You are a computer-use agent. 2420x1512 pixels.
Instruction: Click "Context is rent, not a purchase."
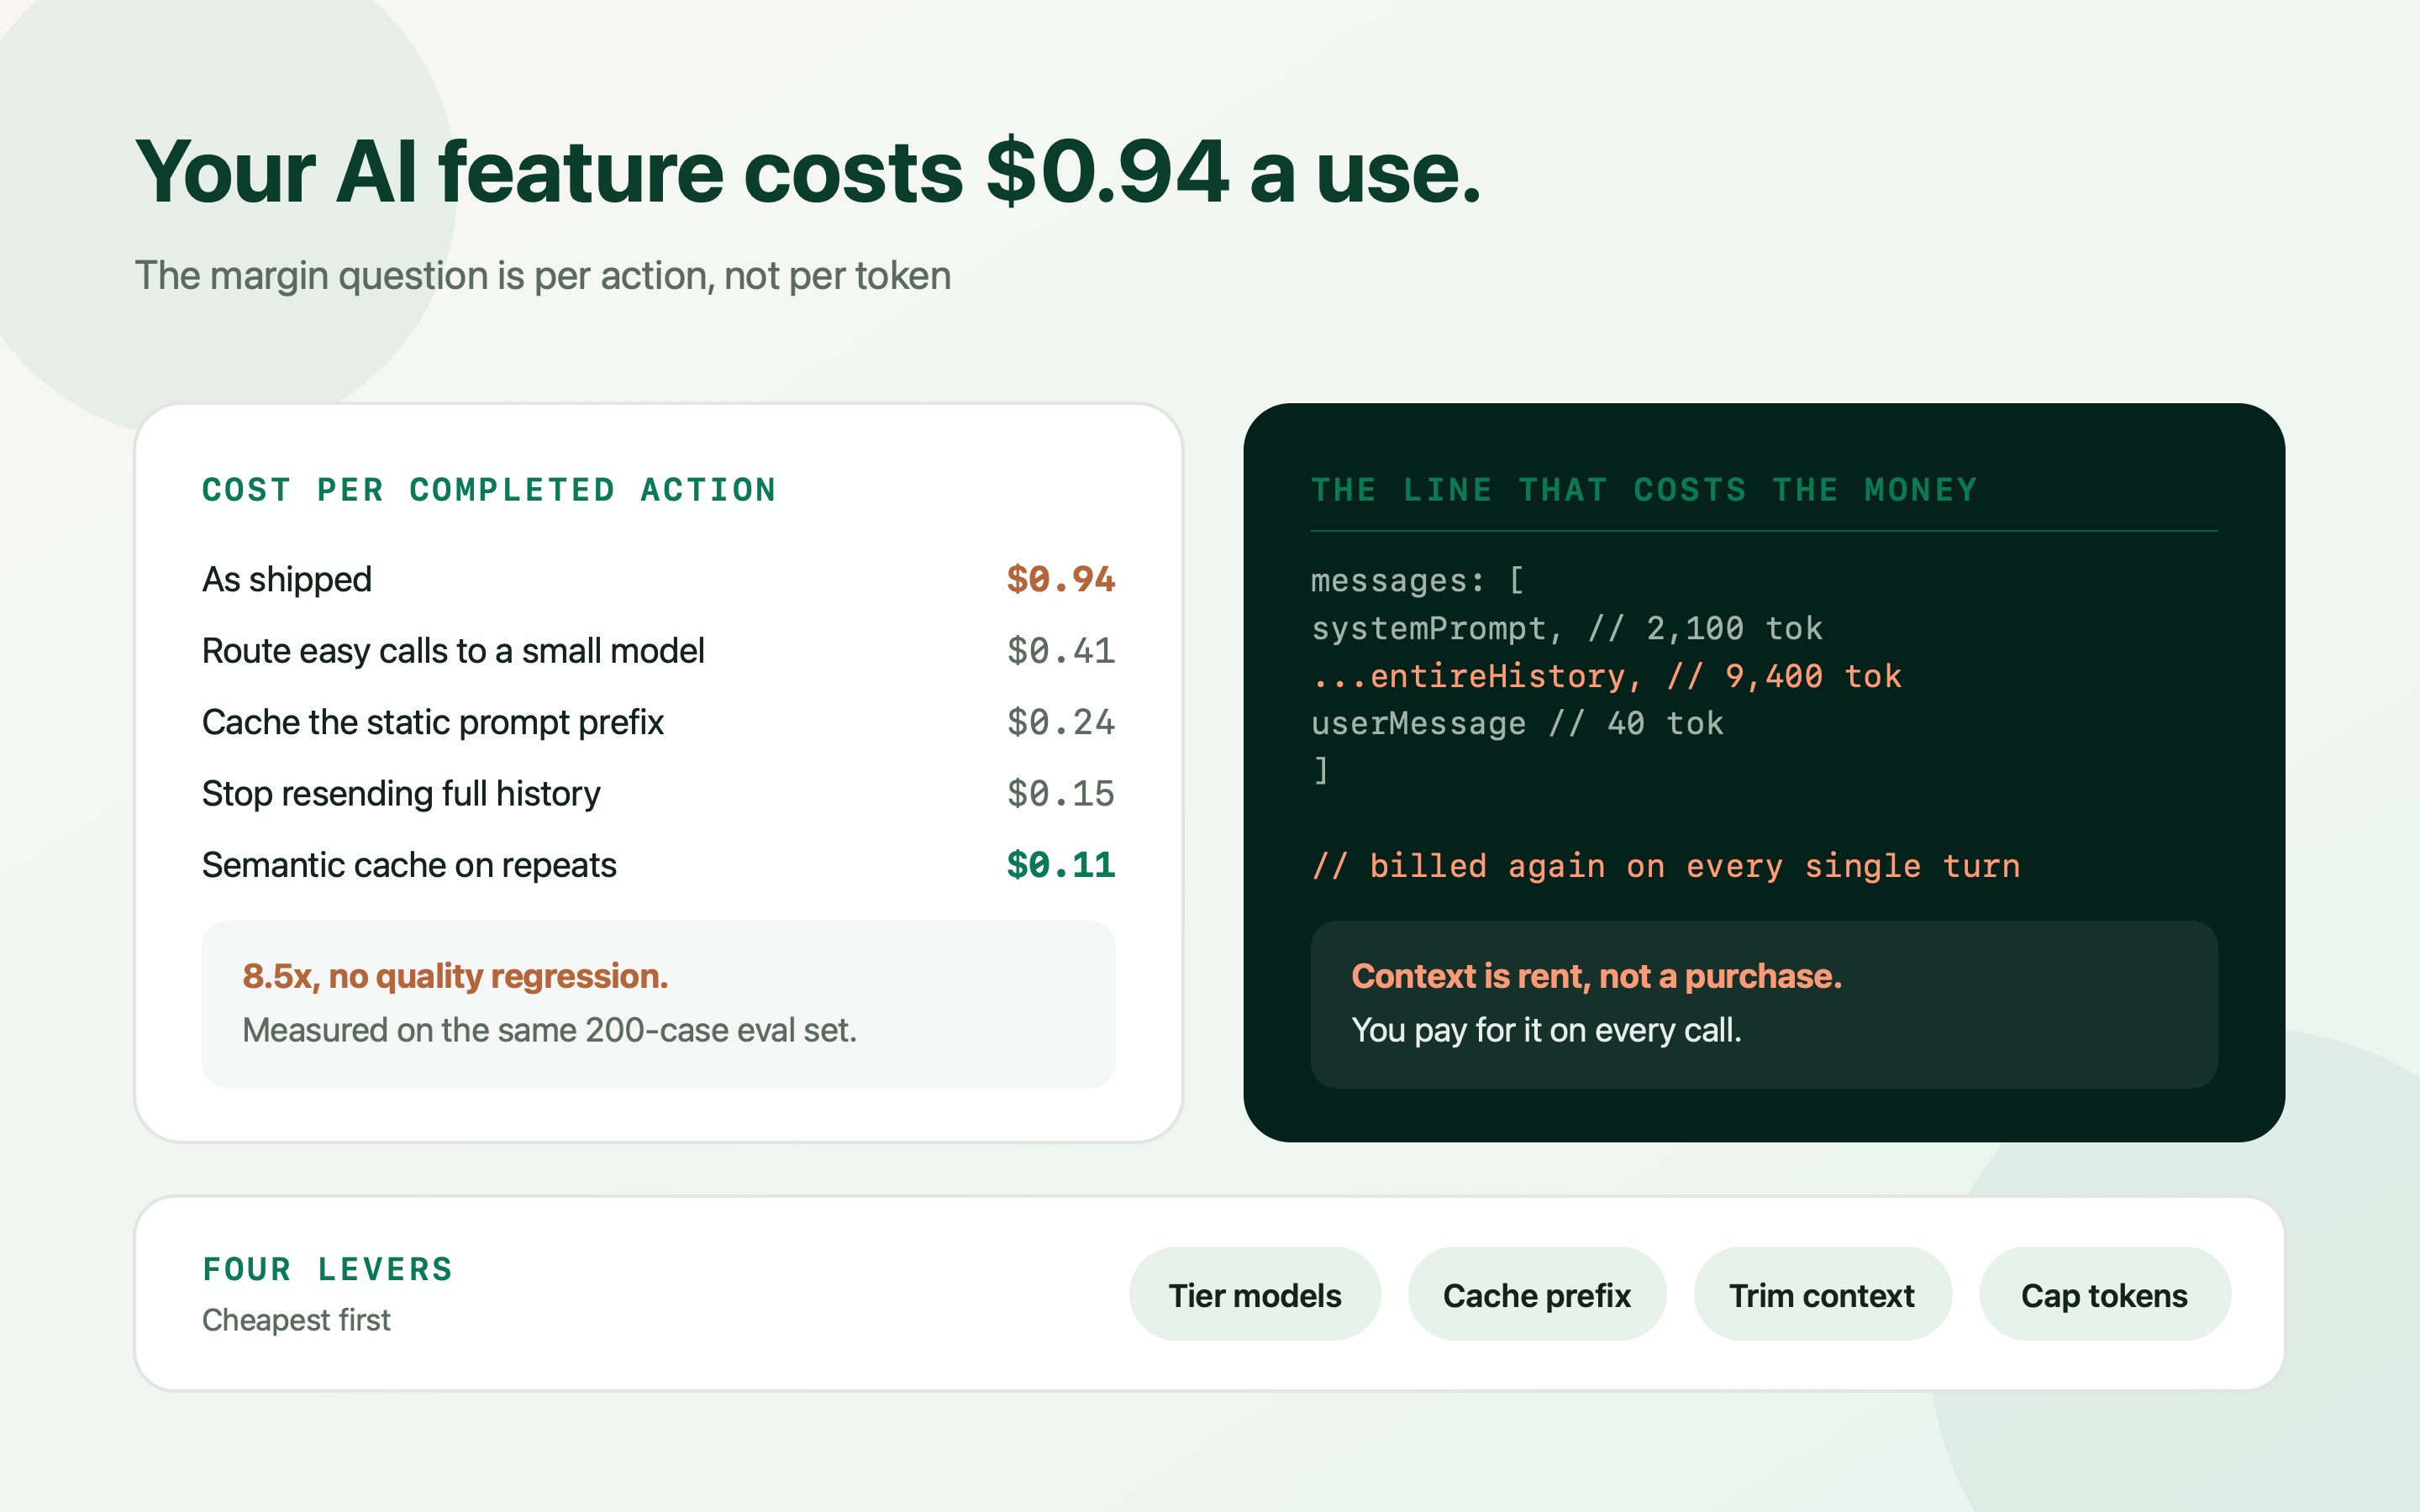pos(1596,976)
